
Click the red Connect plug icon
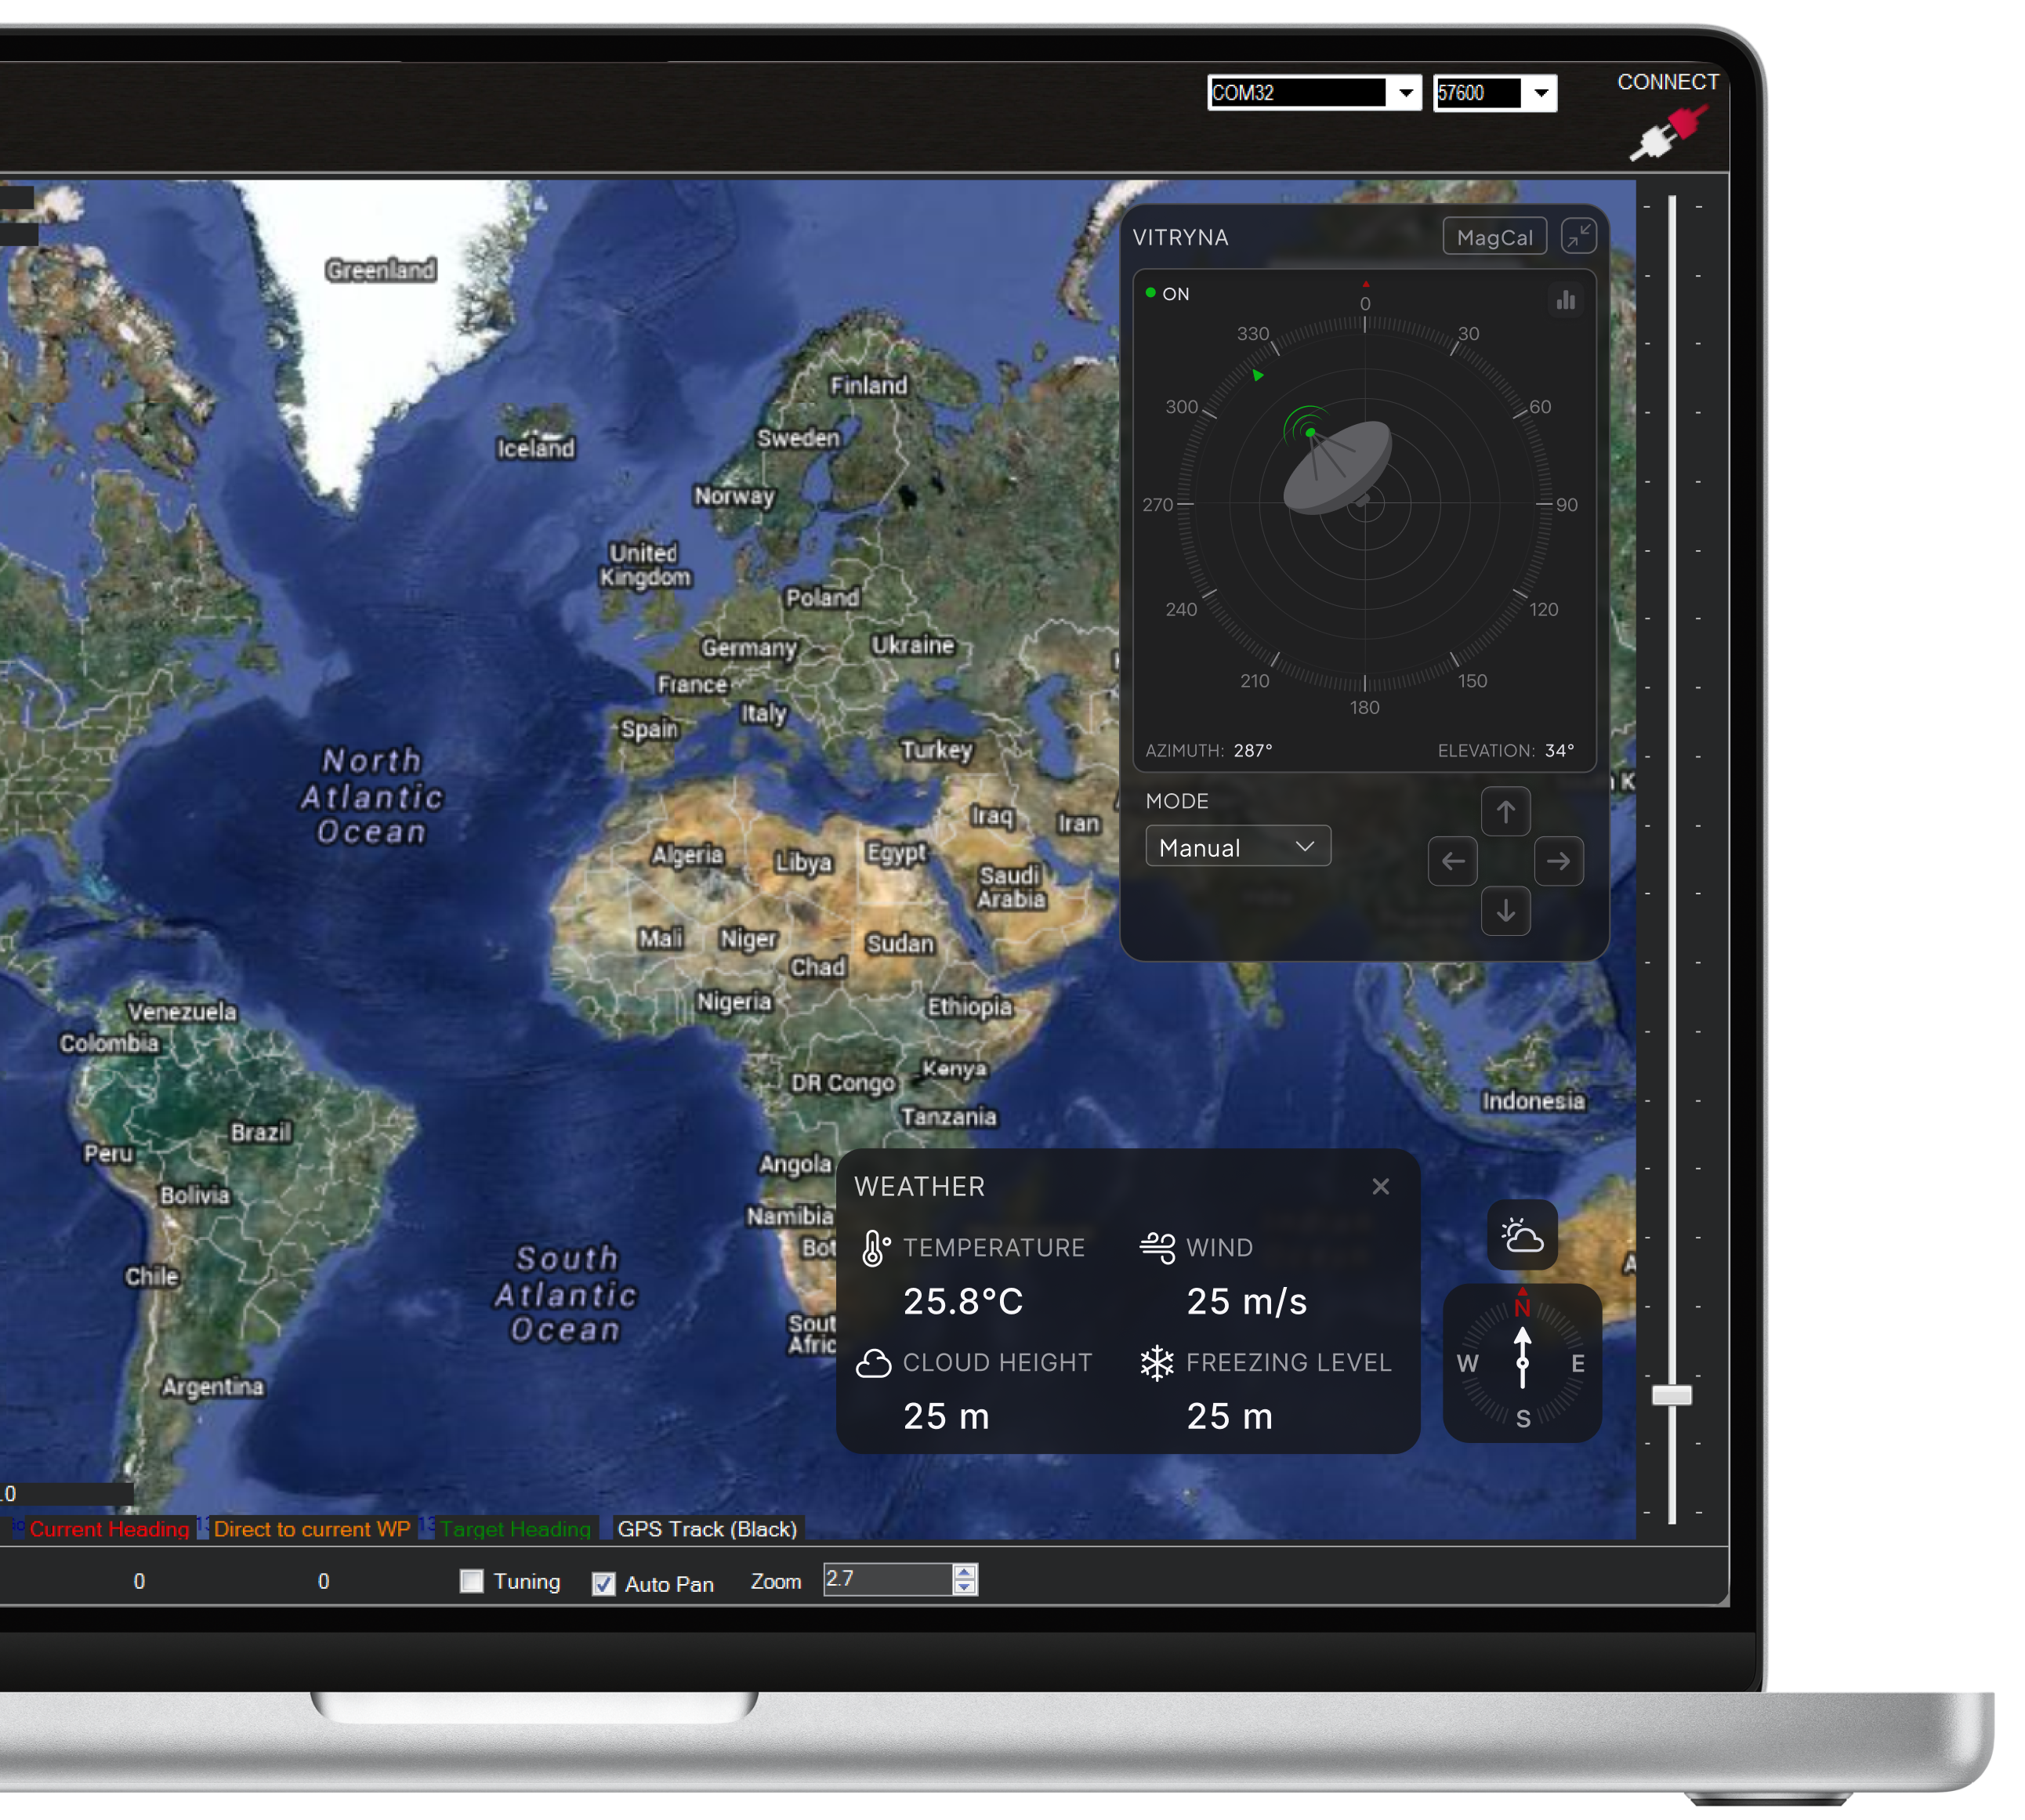click(1667, 132)
